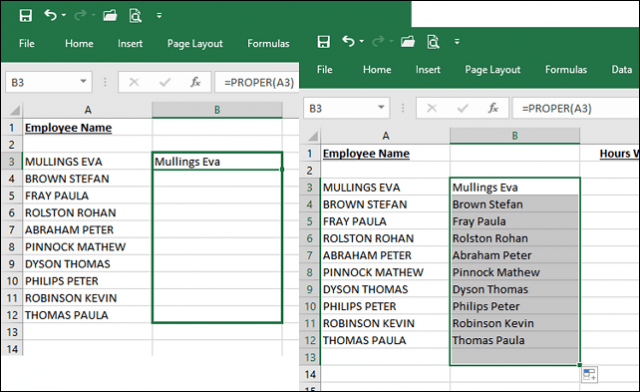Click Brown Stefan cell in right sheet
The height and width of the screenshot is (392, 640).
click(x=515, y=205)
